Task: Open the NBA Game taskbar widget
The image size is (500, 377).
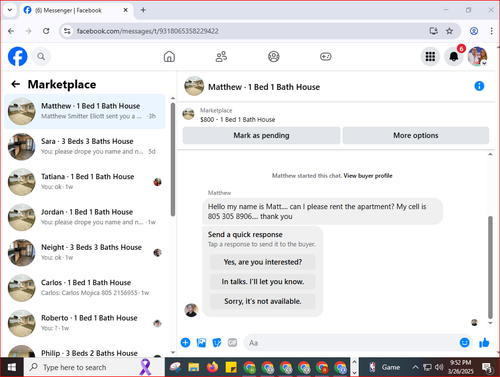Action: [x=384, y=367]
